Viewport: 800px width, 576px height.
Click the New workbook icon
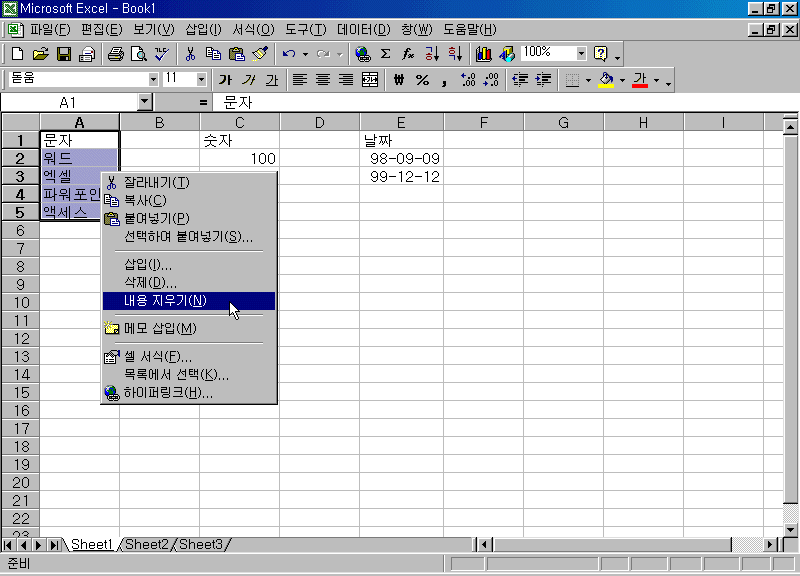[x=17, y=54]
